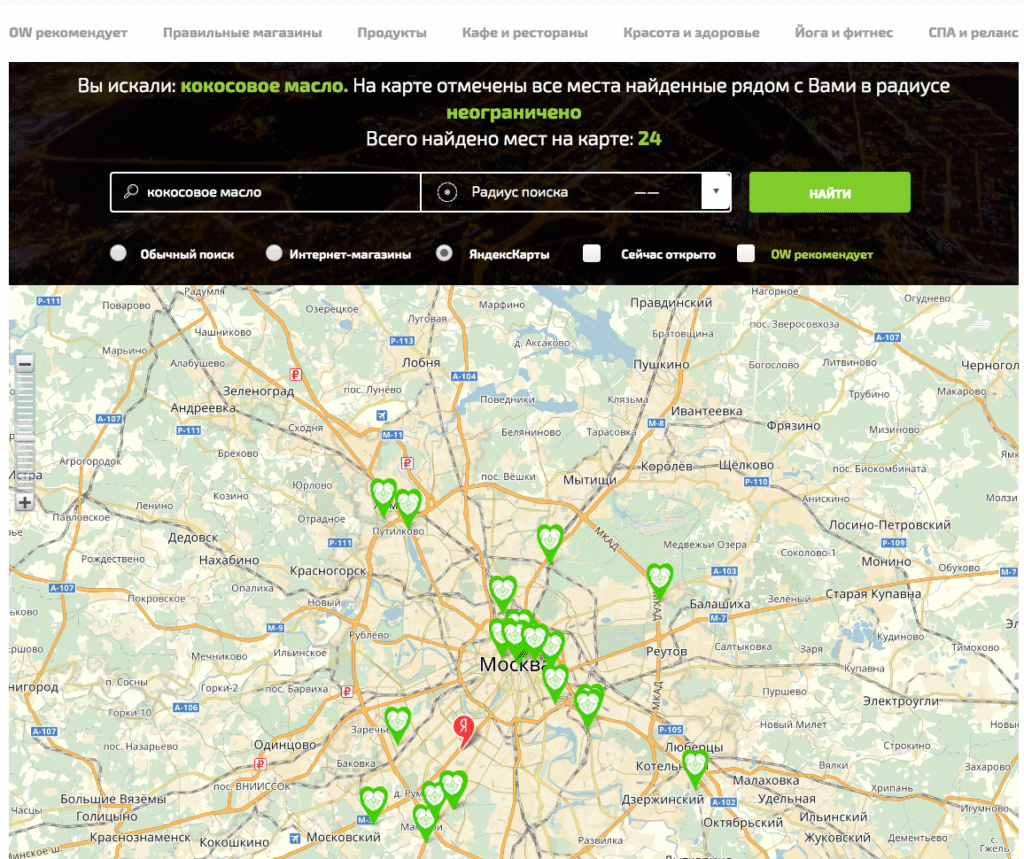The image size is (1024, 859).
Task: Select the Обычный поиск radio button
Action: 119,254
